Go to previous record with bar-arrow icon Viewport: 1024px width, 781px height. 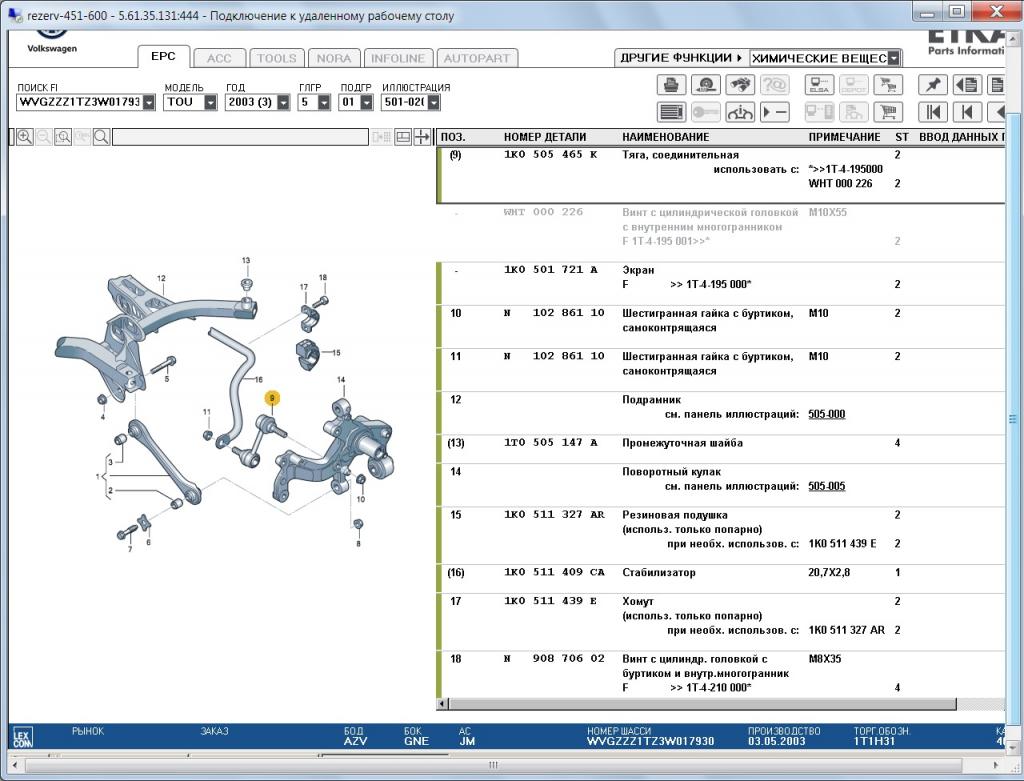coord(968,112)
